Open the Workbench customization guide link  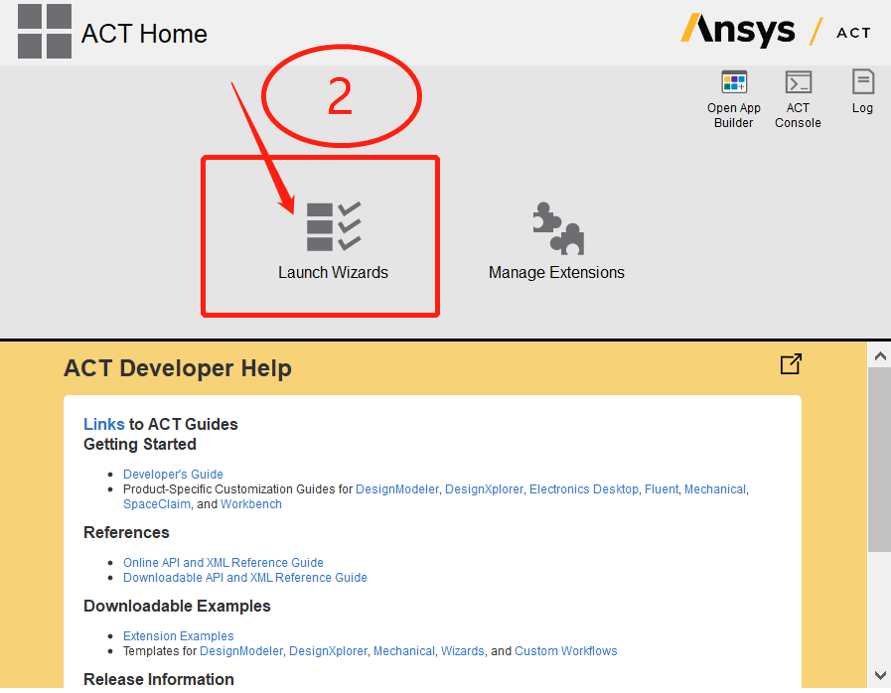(251, 504)
